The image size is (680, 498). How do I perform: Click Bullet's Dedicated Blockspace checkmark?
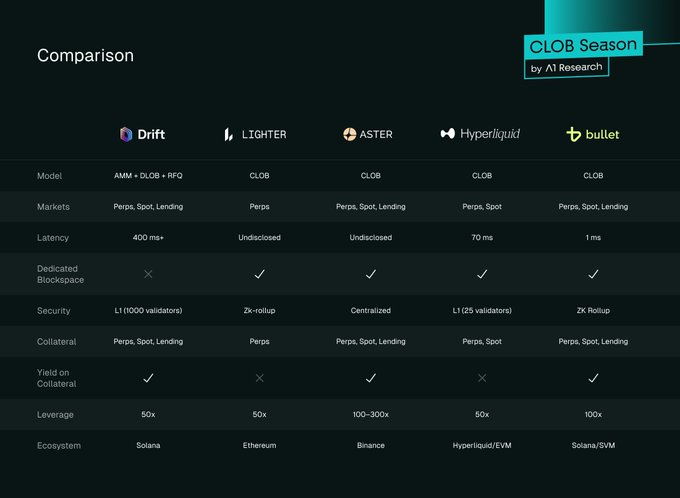pyautogui.click(x=593, y=273)
